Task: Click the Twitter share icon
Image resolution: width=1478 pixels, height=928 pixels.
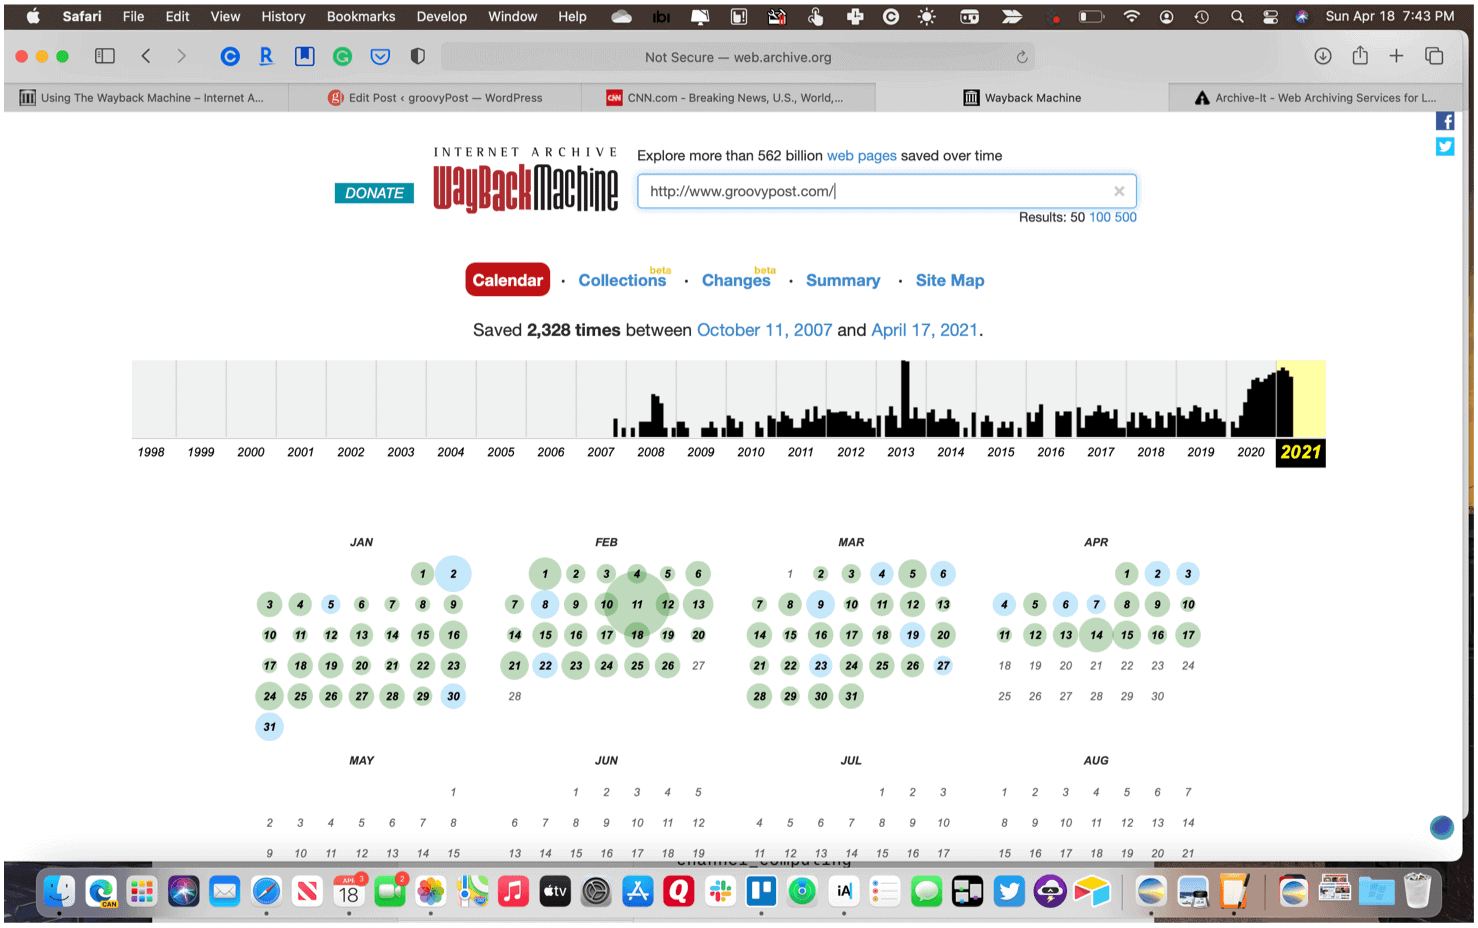Action: (x=1445, y=146)
